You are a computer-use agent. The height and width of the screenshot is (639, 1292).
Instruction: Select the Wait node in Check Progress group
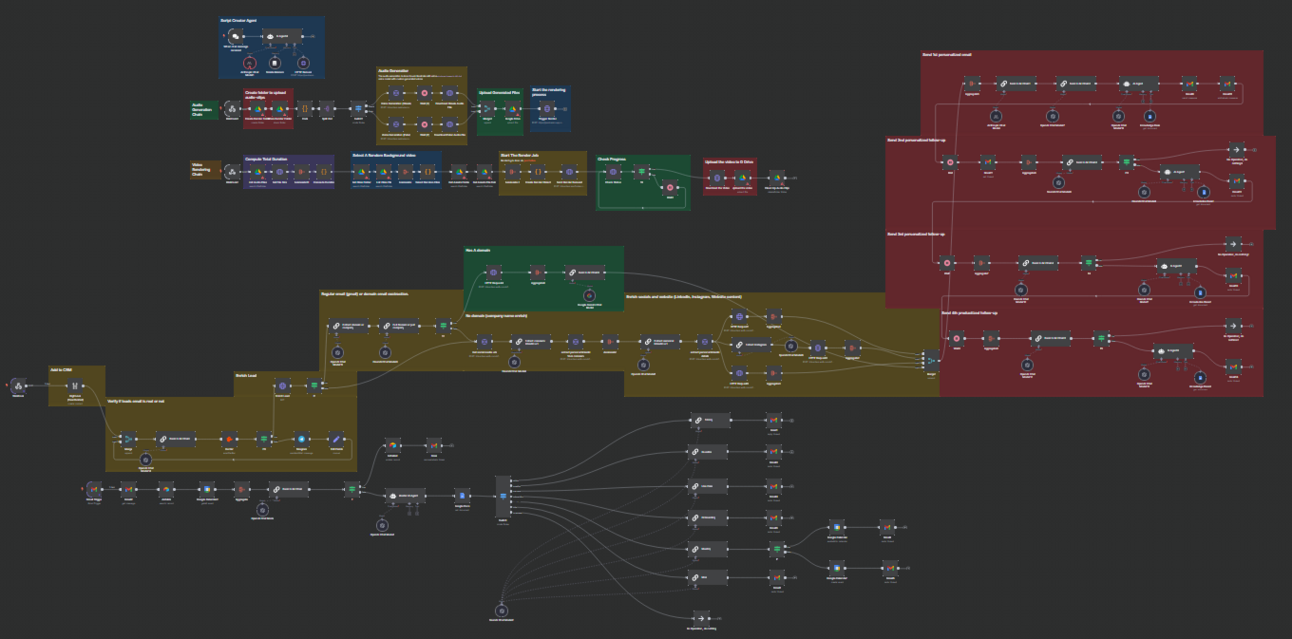[x=670, y=187]
